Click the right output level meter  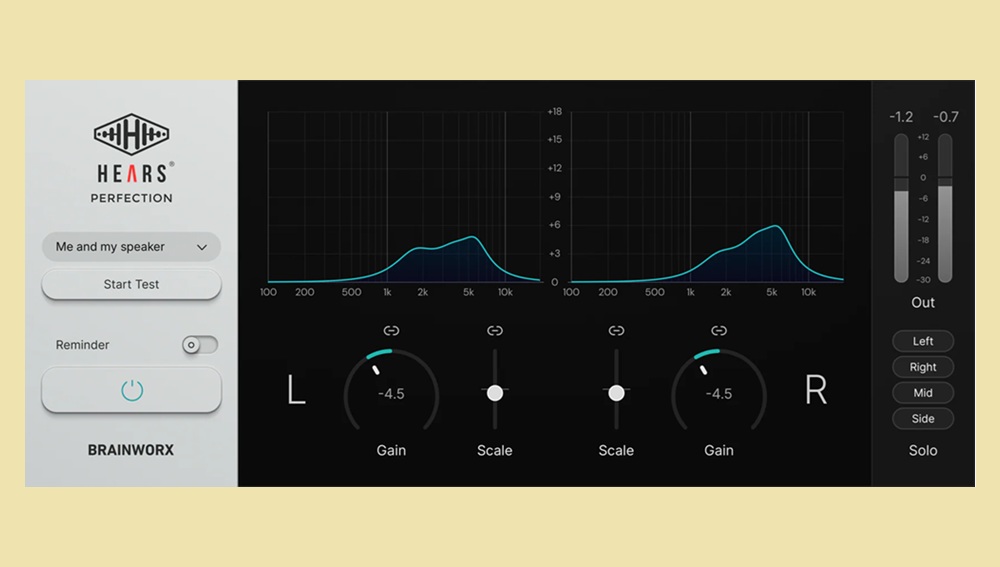[945, 208]
